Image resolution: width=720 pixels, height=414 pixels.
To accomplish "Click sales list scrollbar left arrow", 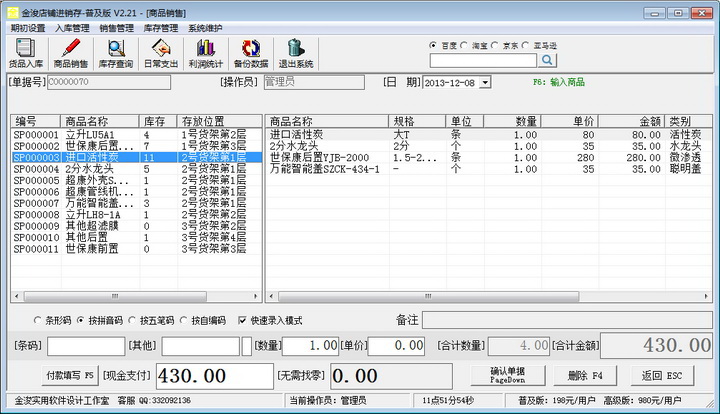I will tap(271, 297).
